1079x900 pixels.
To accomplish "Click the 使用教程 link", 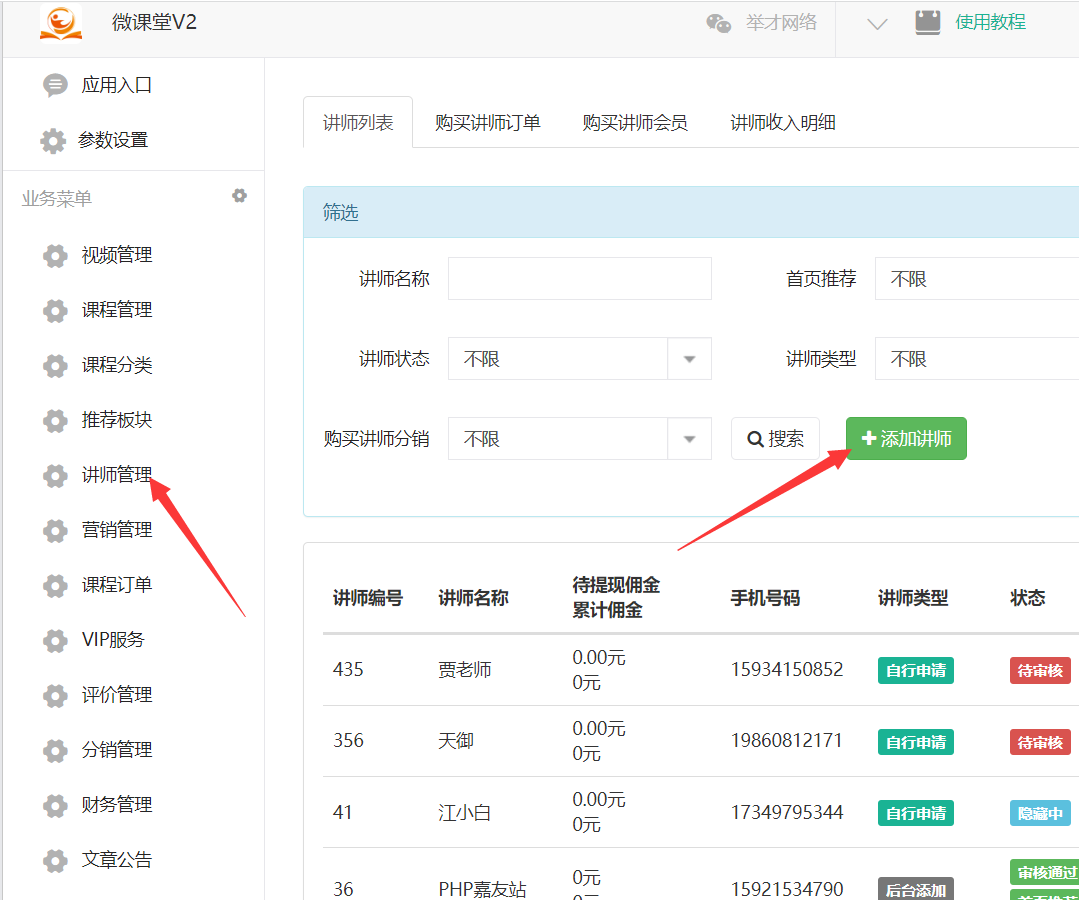I will [x=991, y=22].
